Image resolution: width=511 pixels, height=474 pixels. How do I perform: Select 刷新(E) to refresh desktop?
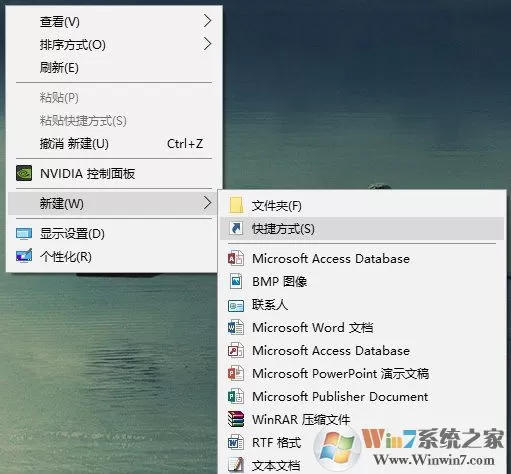point(114,67)
